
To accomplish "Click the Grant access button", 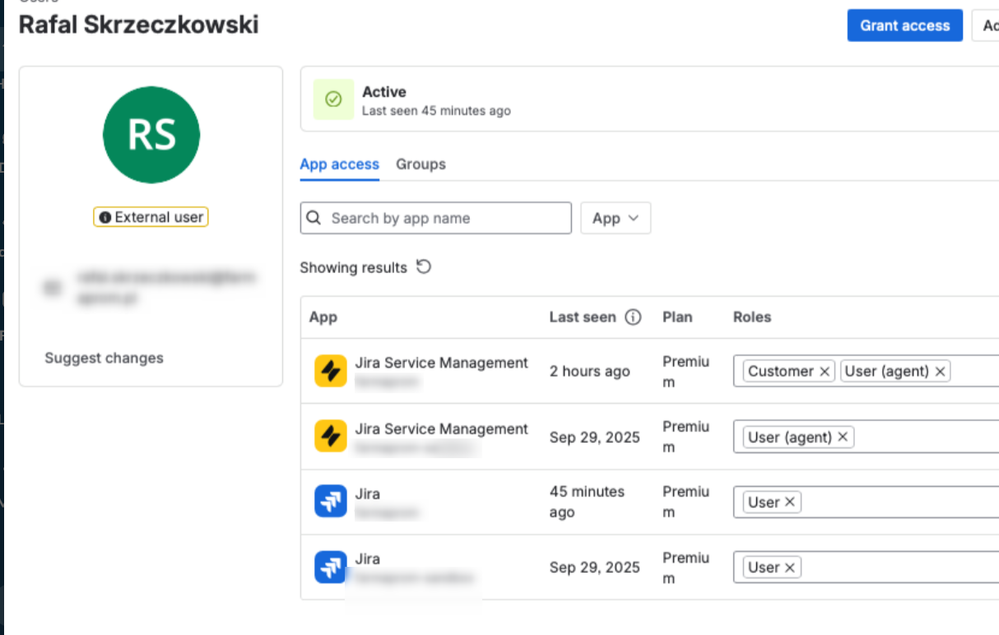I will click(904, 25).
